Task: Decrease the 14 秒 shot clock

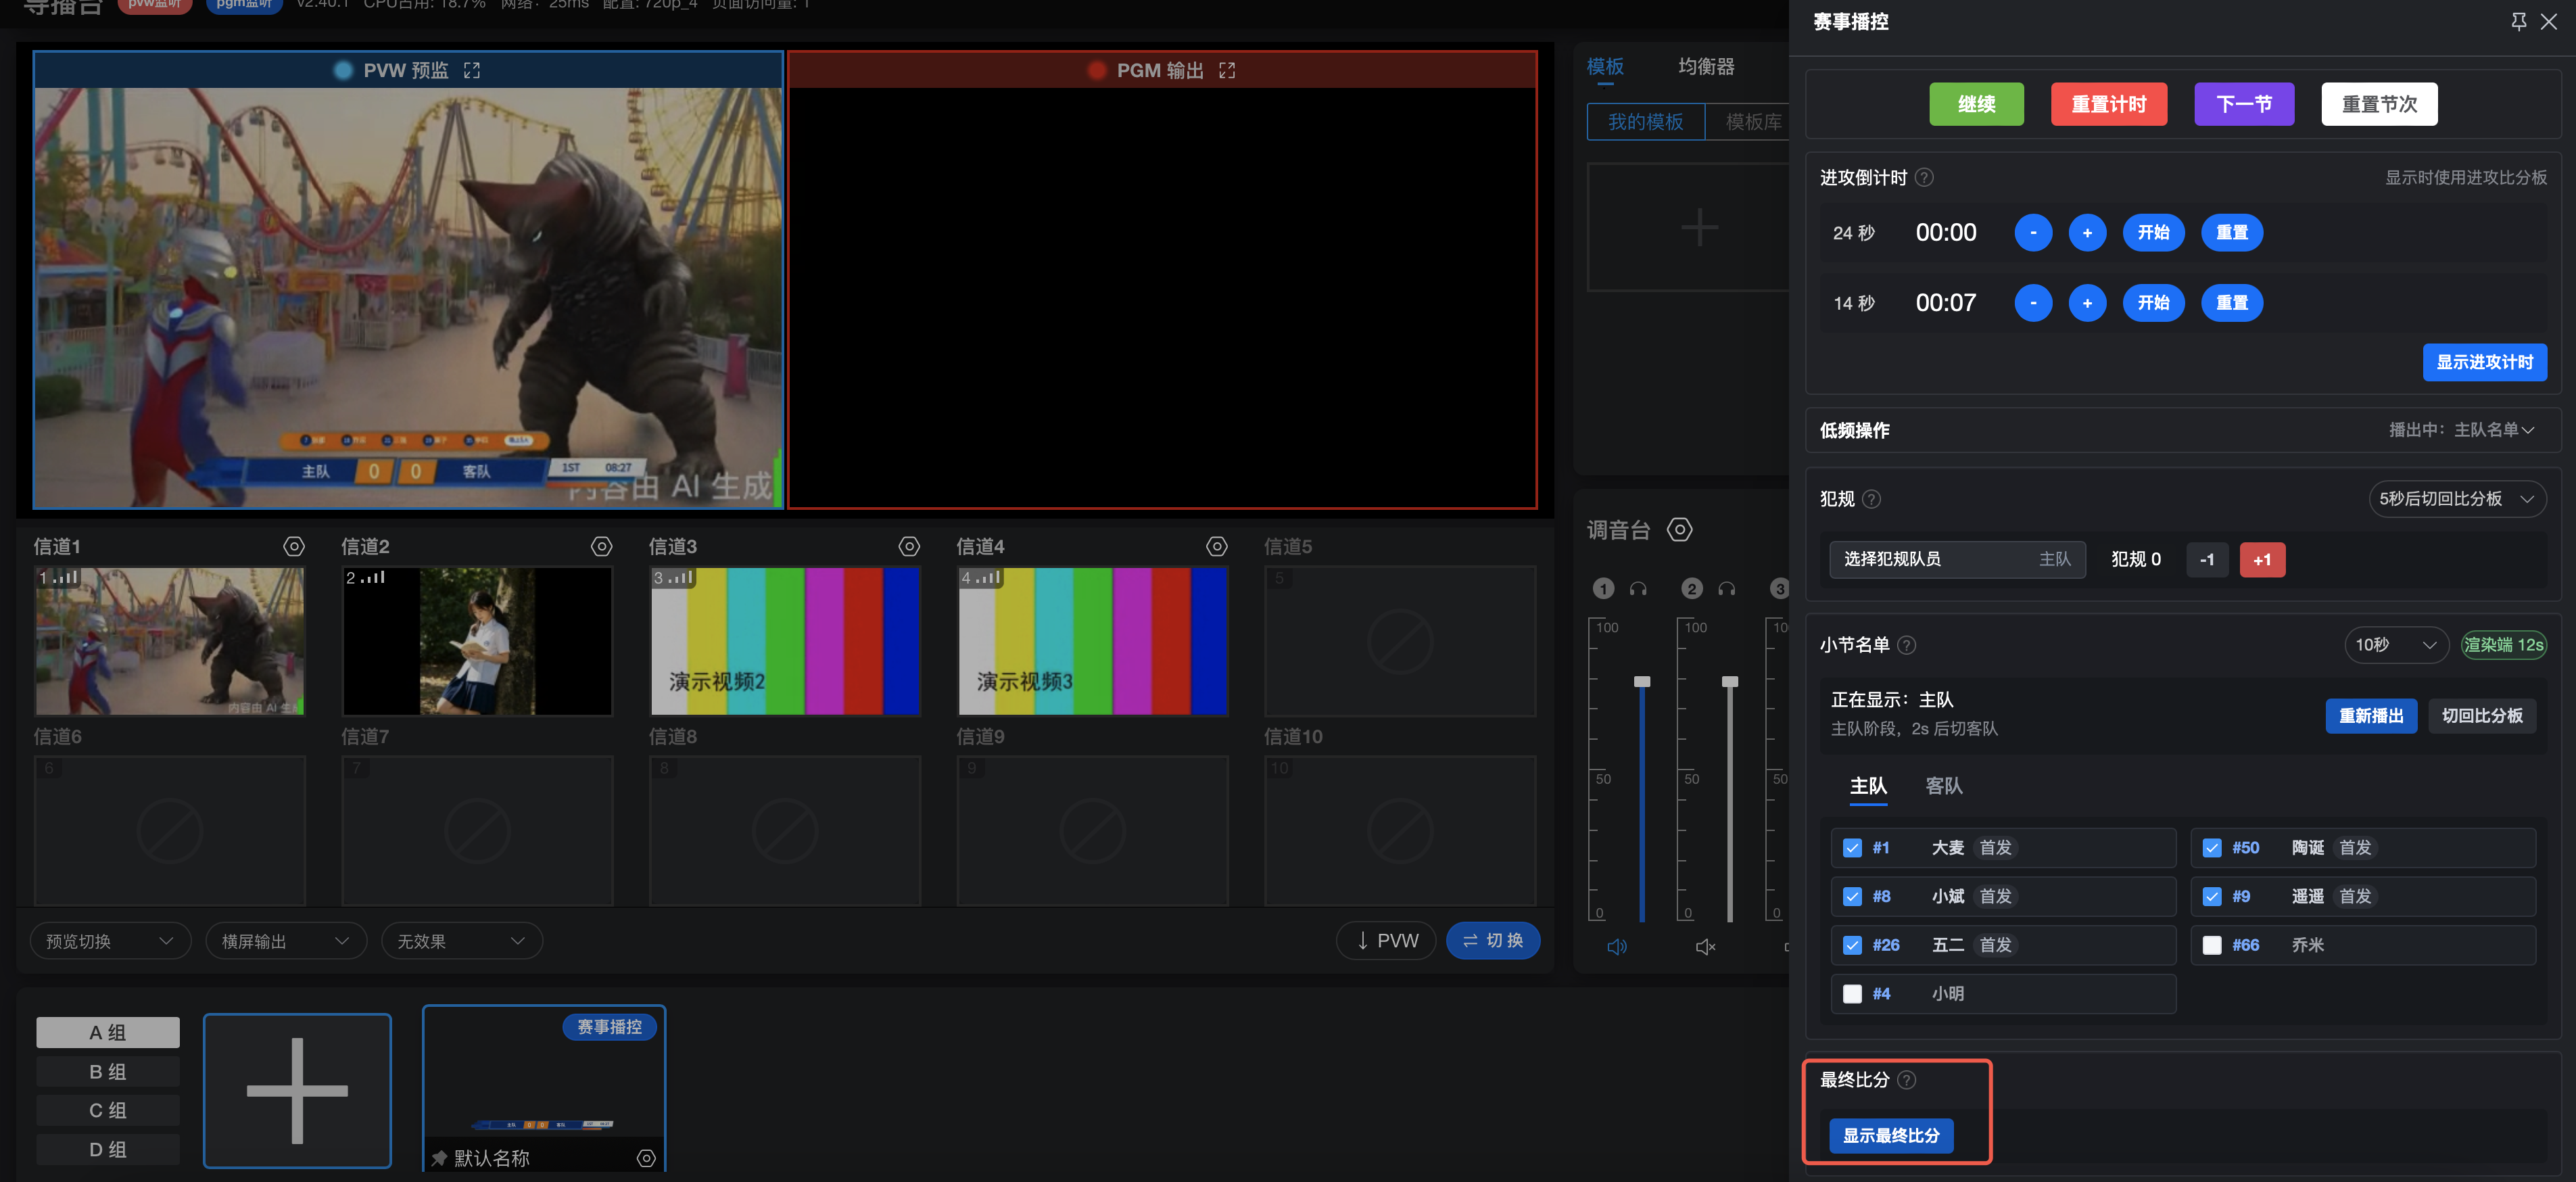Action: [2033, 303]
